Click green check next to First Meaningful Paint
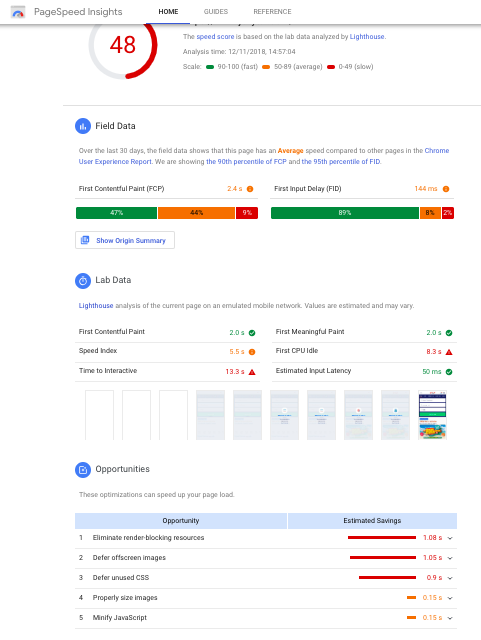The image size is (481, 640). [449, 333]
